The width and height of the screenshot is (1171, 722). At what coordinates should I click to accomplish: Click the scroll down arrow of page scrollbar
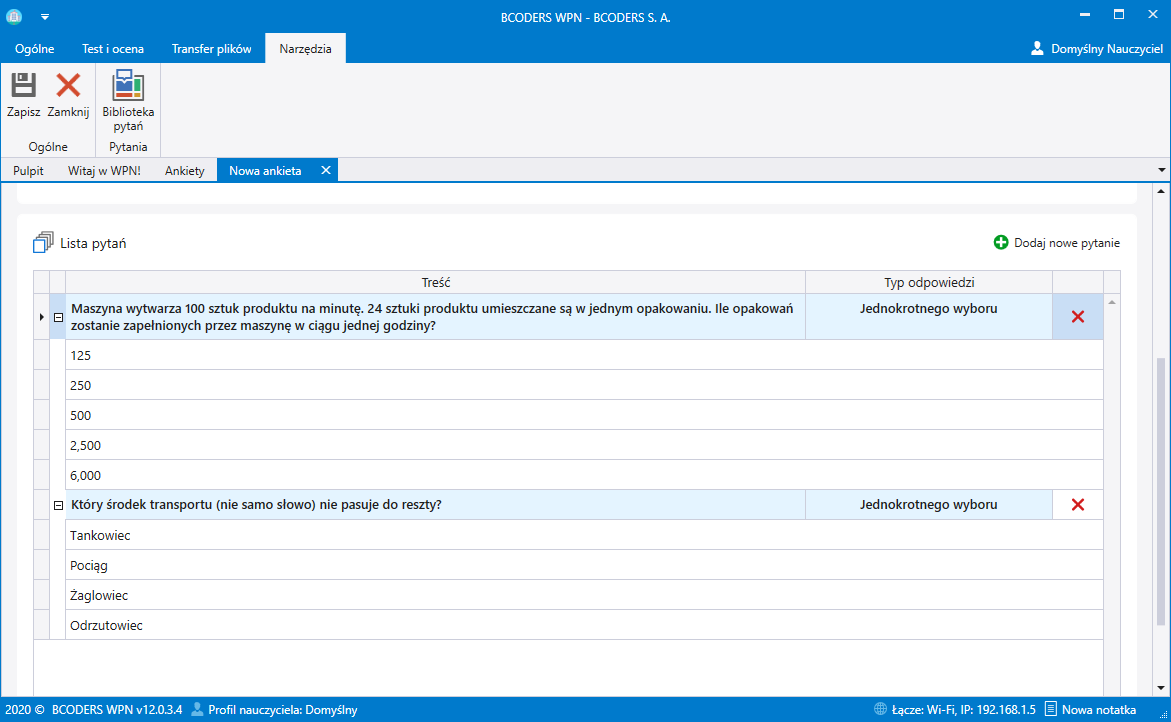(1161, 688)
